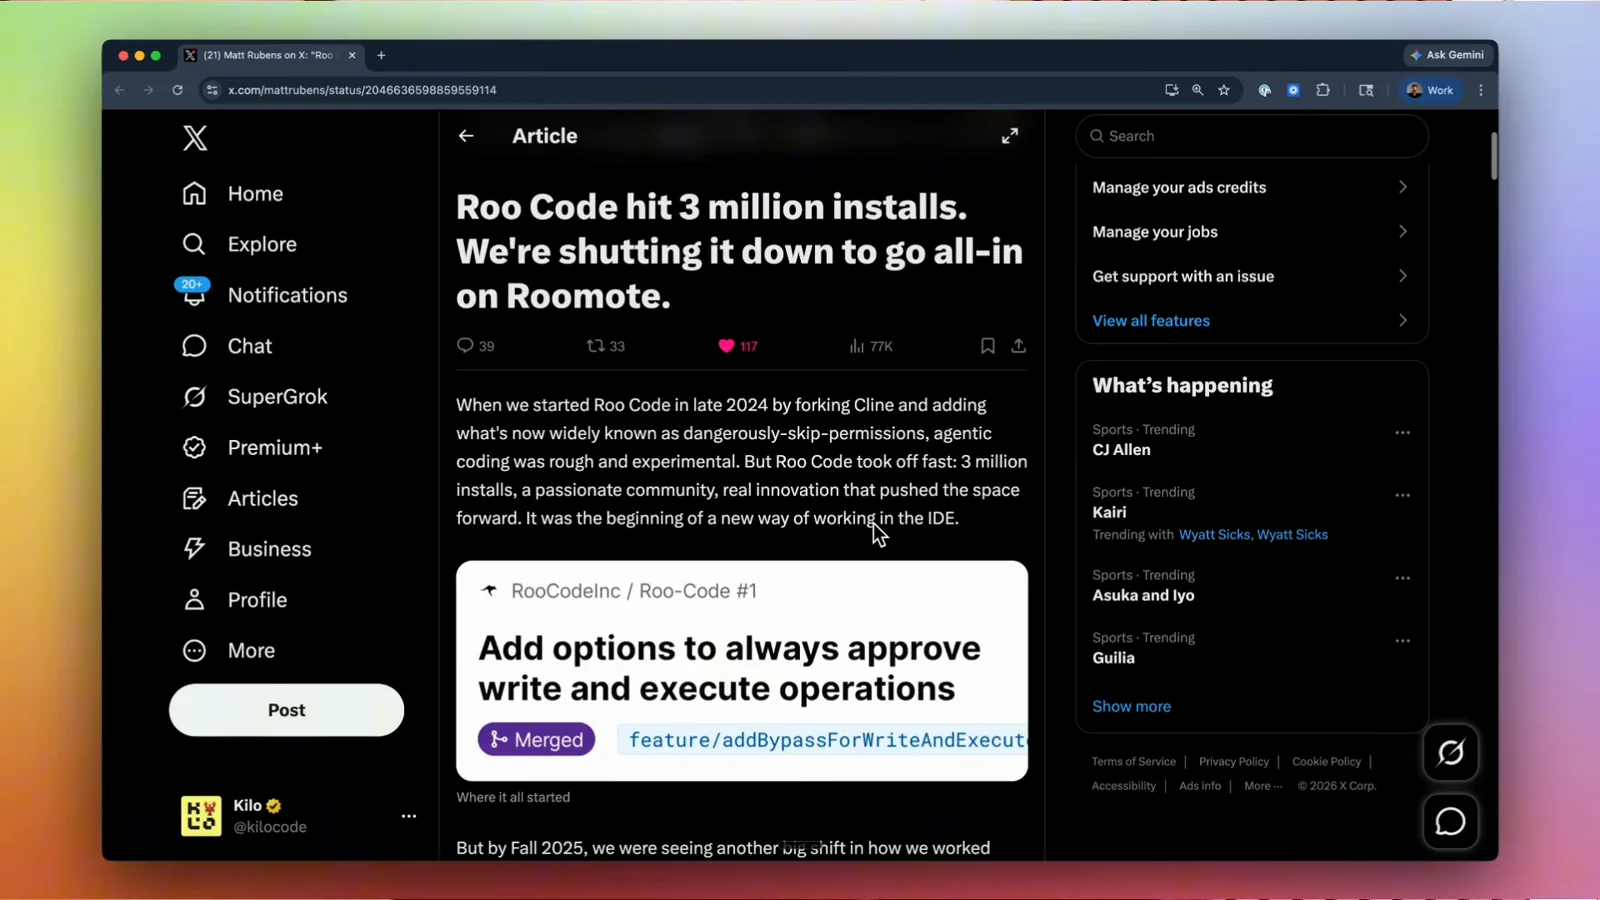Click the More circle icon

pyautogui.click(x=194, y=651)
